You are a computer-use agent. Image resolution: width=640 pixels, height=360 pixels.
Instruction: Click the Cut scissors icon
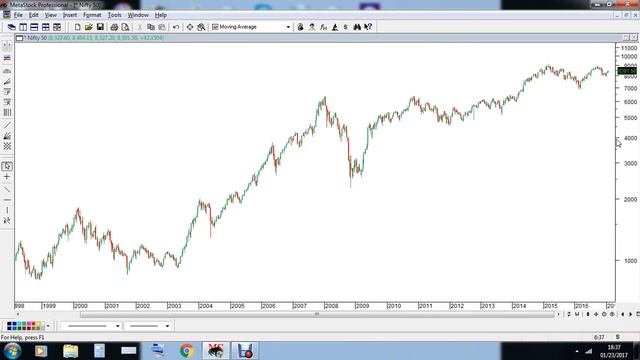click(140, 27)
